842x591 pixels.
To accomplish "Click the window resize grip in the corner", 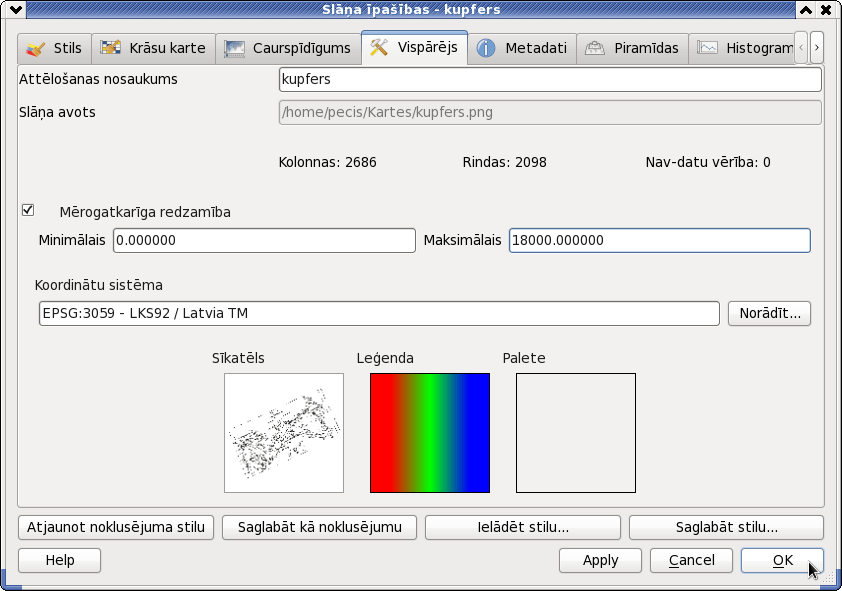I will (827, 578).
